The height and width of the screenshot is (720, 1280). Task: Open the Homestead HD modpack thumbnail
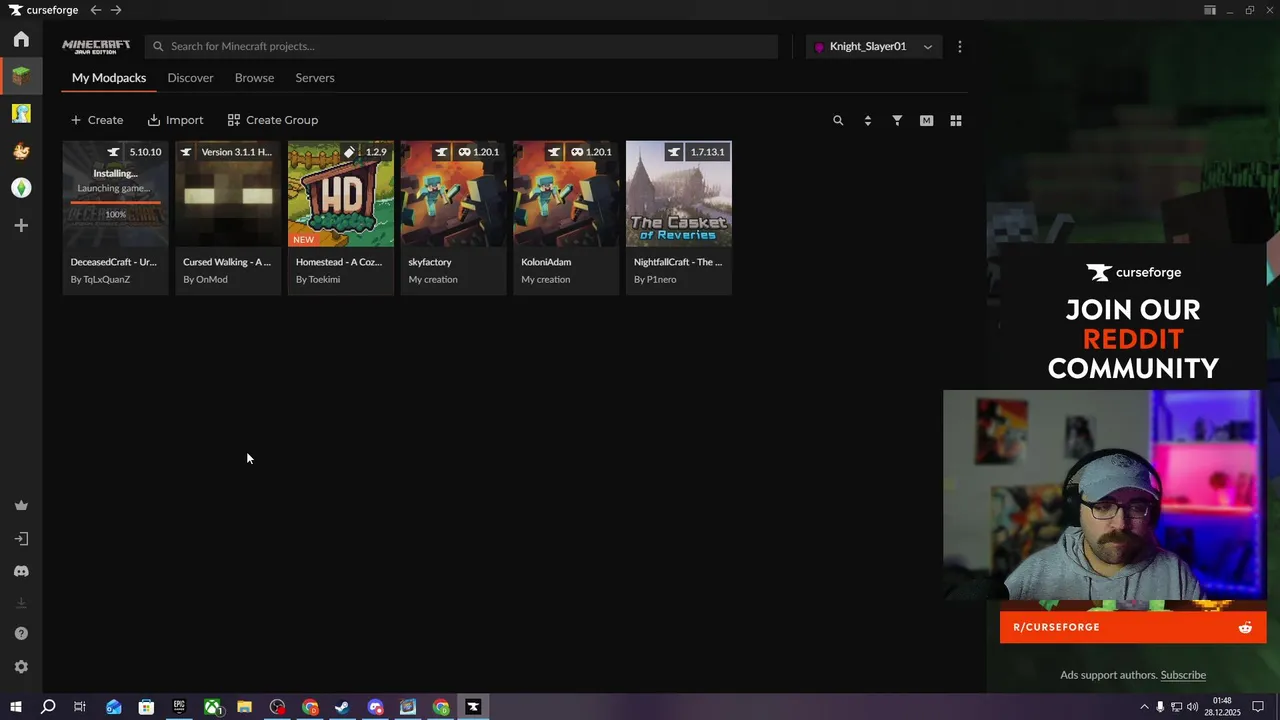point(341,194)
